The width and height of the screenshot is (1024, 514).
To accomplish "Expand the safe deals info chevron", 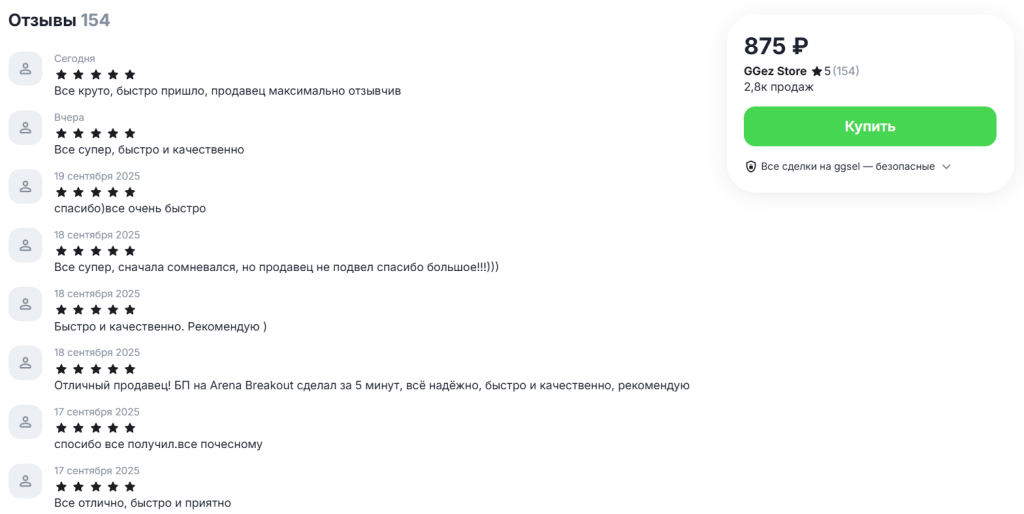I will (x=946, y=167).
